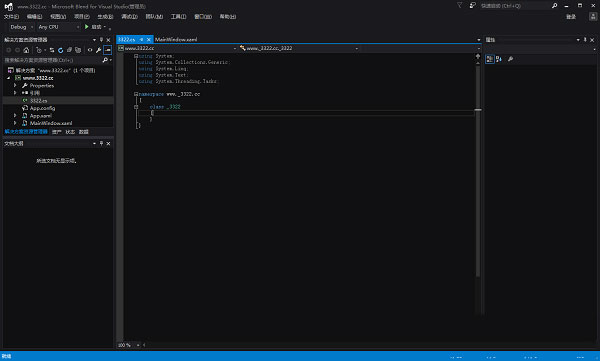Screen dimensions: 600x361
Task: Click the Forward arrow in Solution Explorer toolbar
Action: point(17,50)
